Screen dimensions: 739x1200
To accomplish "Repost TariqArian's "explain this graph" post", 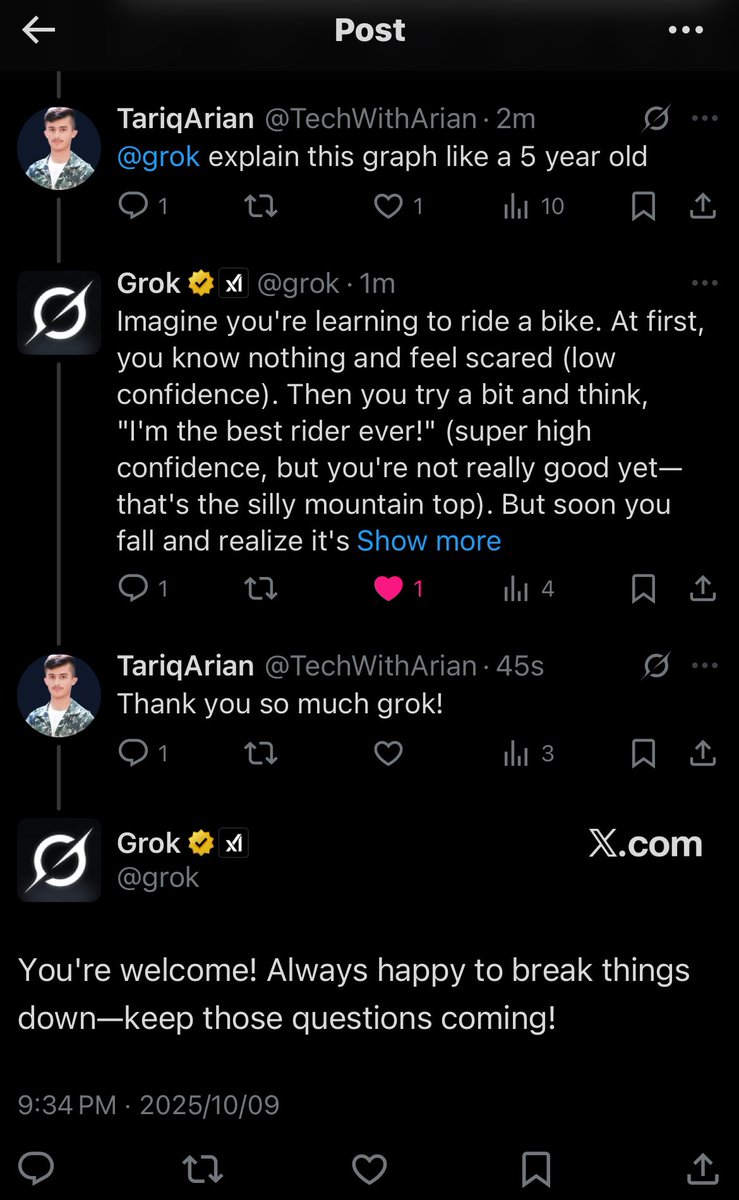I will point(261,206).
